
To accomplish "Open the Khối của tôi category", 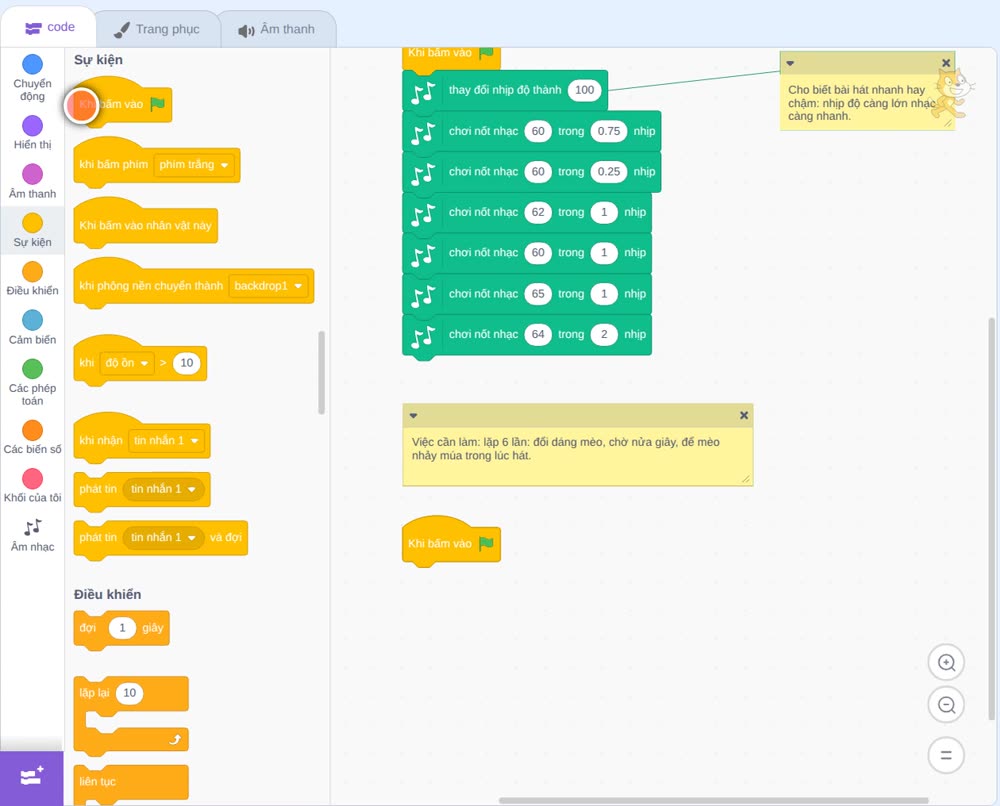I will pyautogui.click(x=33, y=486).
